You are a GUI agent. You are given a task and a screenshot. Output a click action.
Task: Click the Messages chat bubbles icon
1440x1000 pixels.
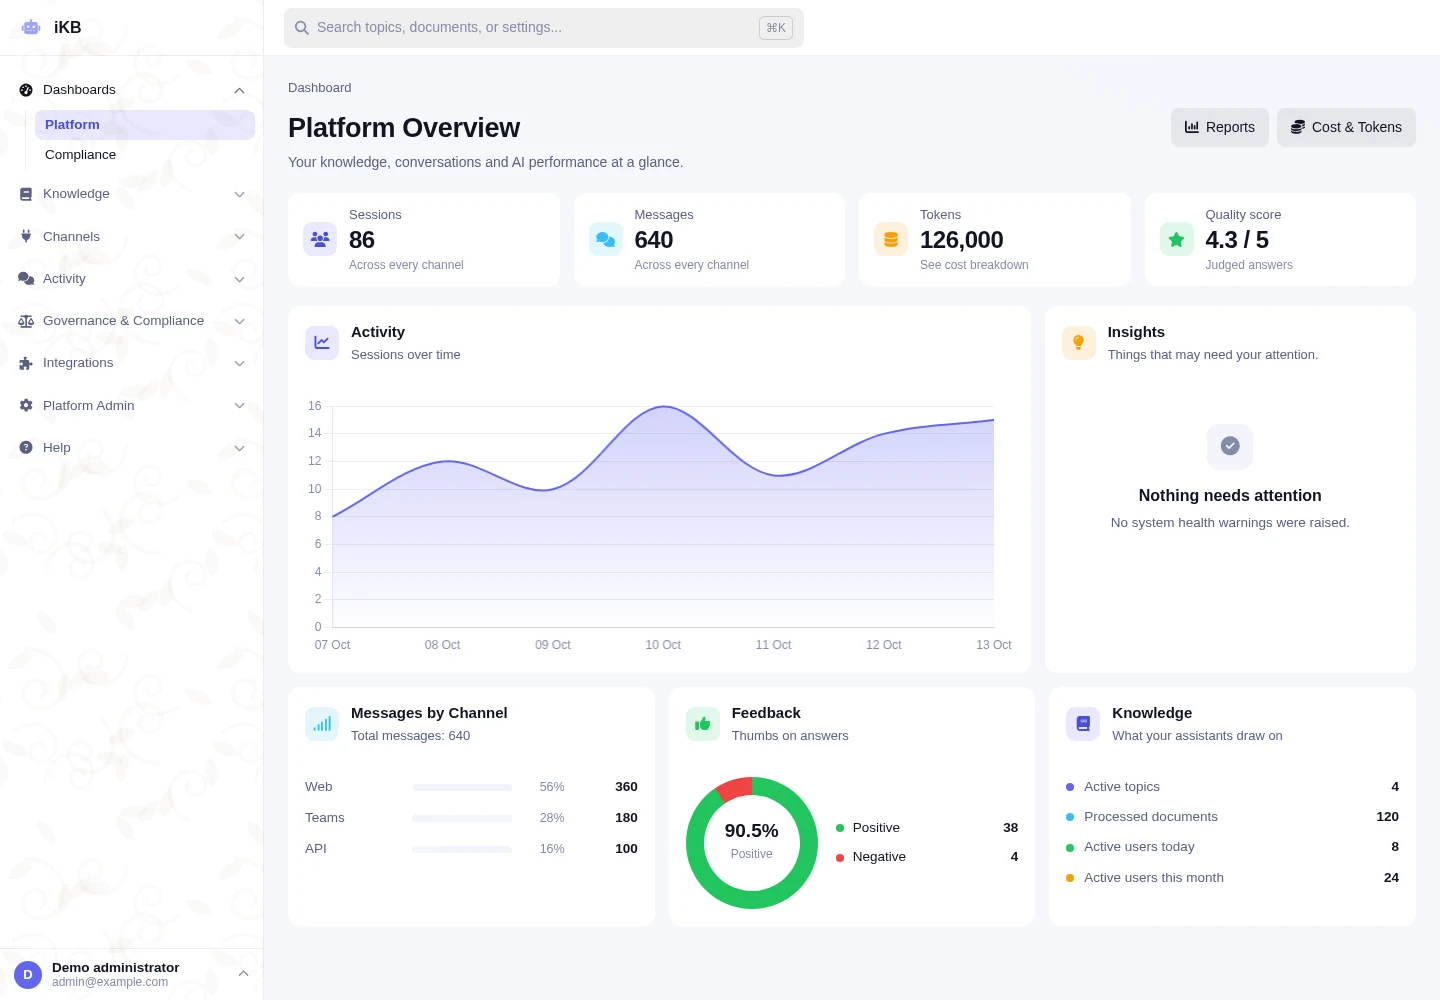coord(606,239)
